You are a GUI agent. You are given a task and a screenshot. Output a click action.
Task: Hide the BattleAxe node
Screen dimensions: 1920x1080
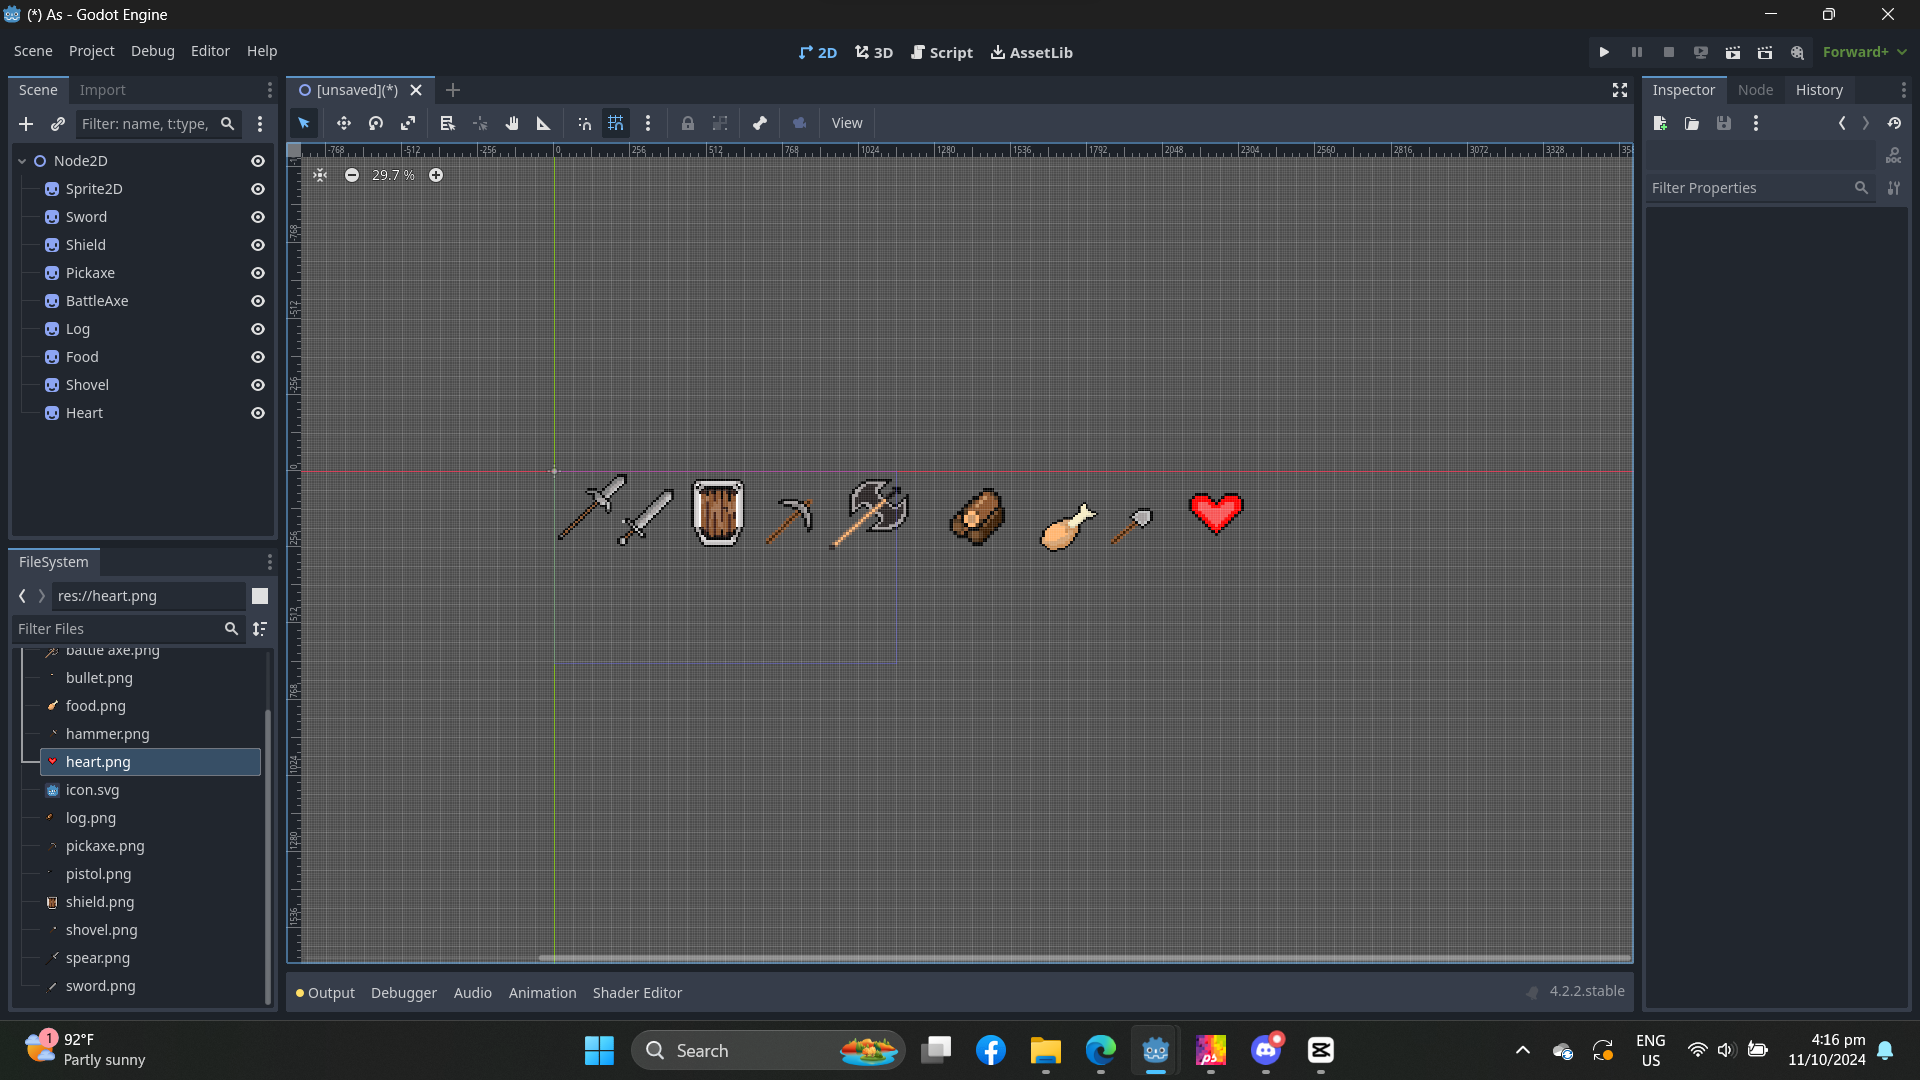pos(258,301)
